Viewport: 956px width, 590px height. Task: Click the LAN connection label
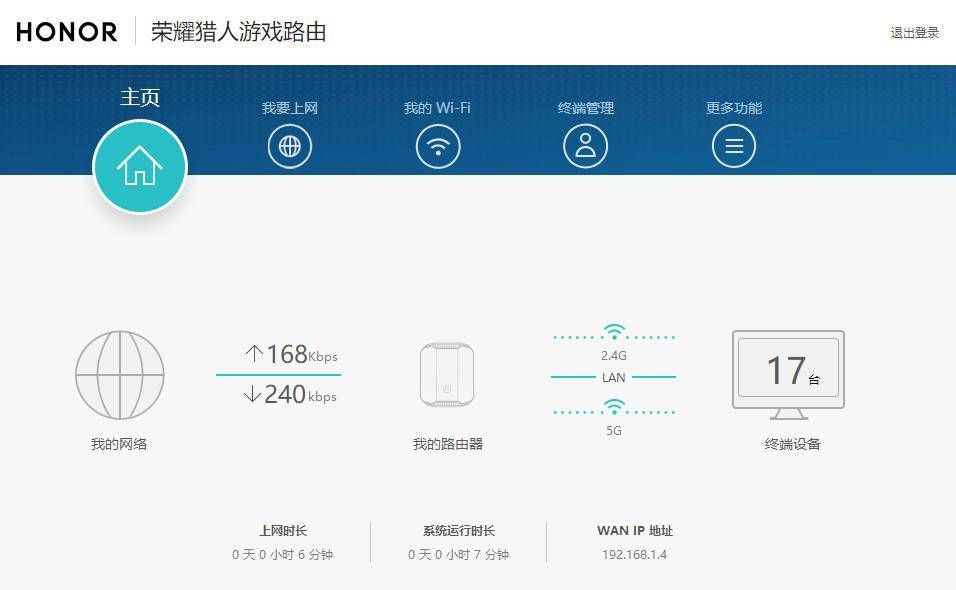pos(613,378)
